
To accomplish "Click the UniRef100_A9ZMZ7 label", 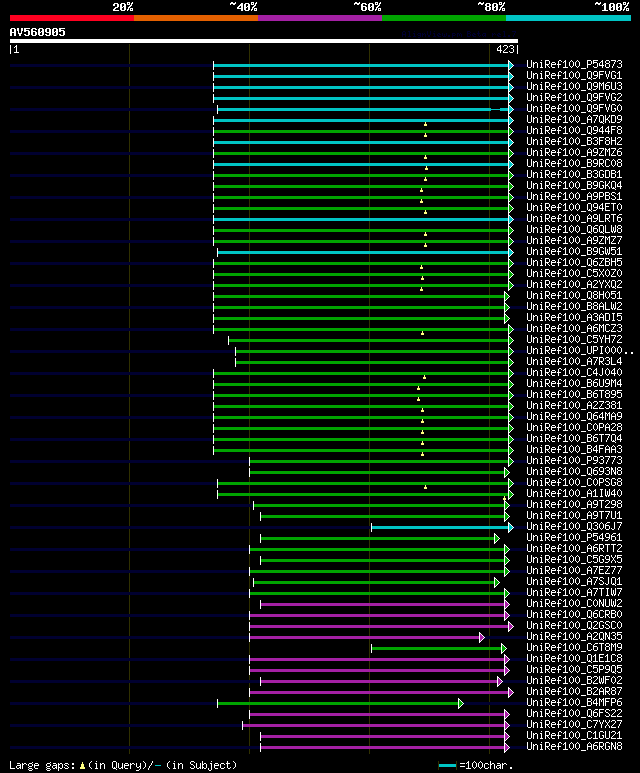I will point(574,241).
